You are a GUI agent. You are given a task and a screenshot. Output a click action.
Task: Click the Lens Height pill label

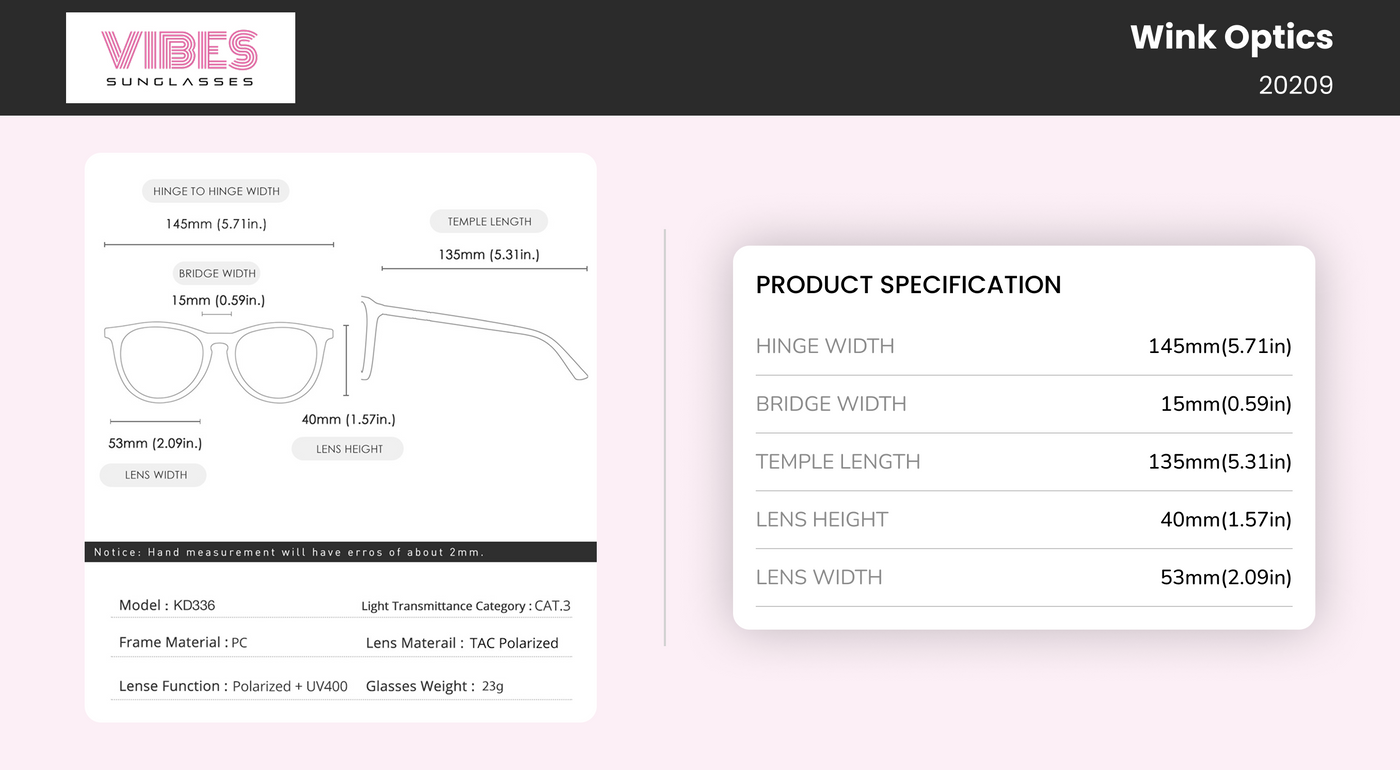click(348, 449)
